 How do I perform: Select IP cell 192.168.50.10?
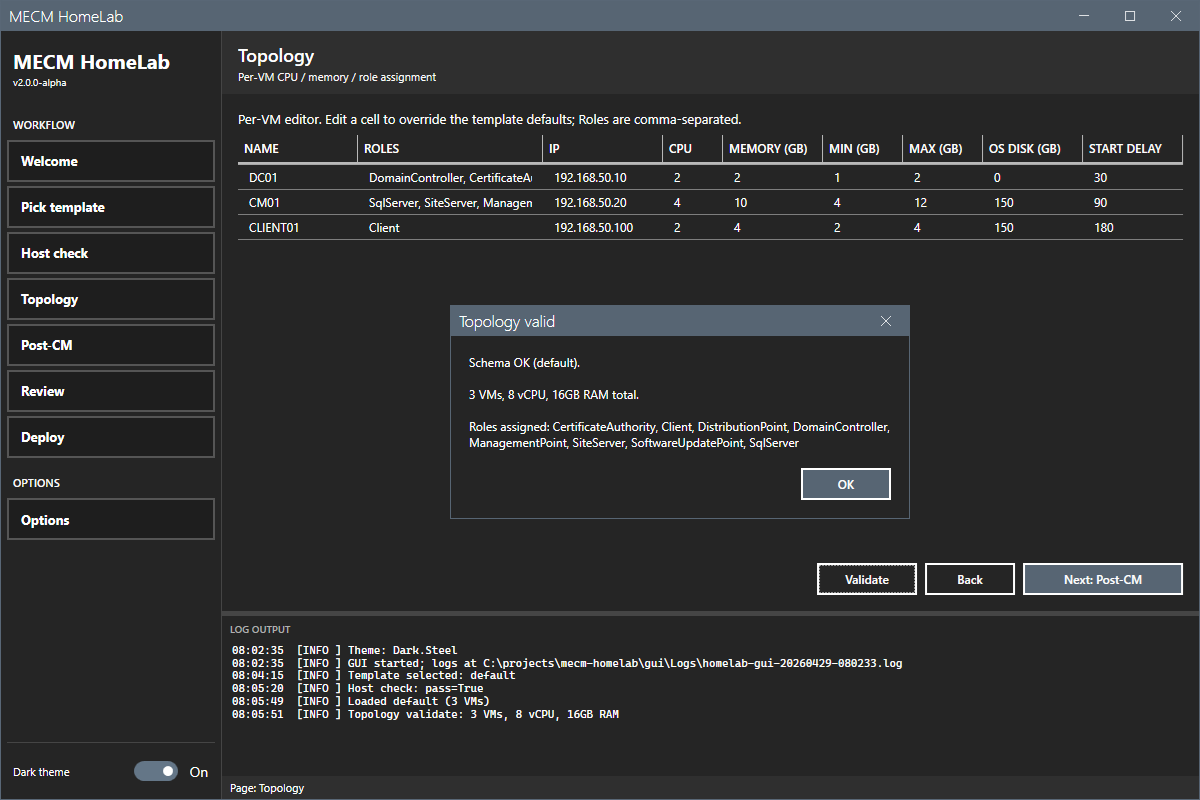(603, 177)
